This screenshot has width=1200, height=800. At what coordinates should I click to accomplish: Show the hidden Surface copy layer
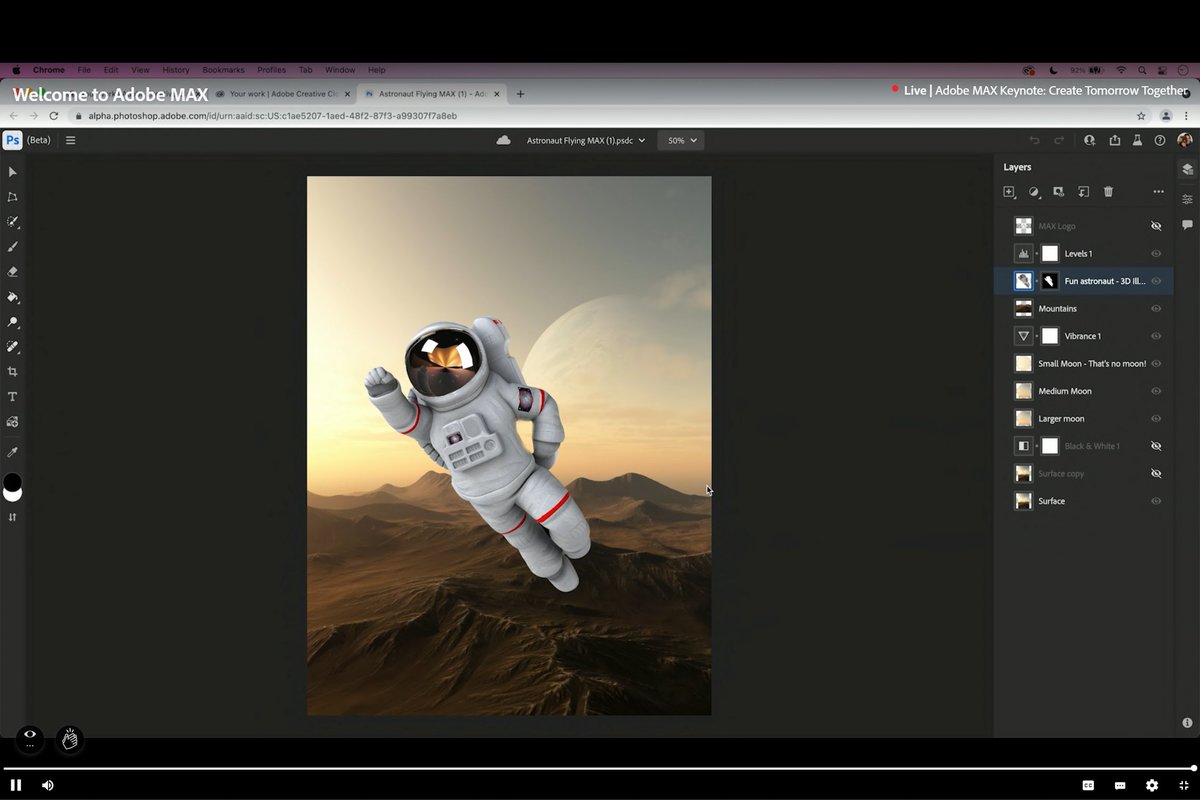pyautogui.click(x=1156, y=474)
